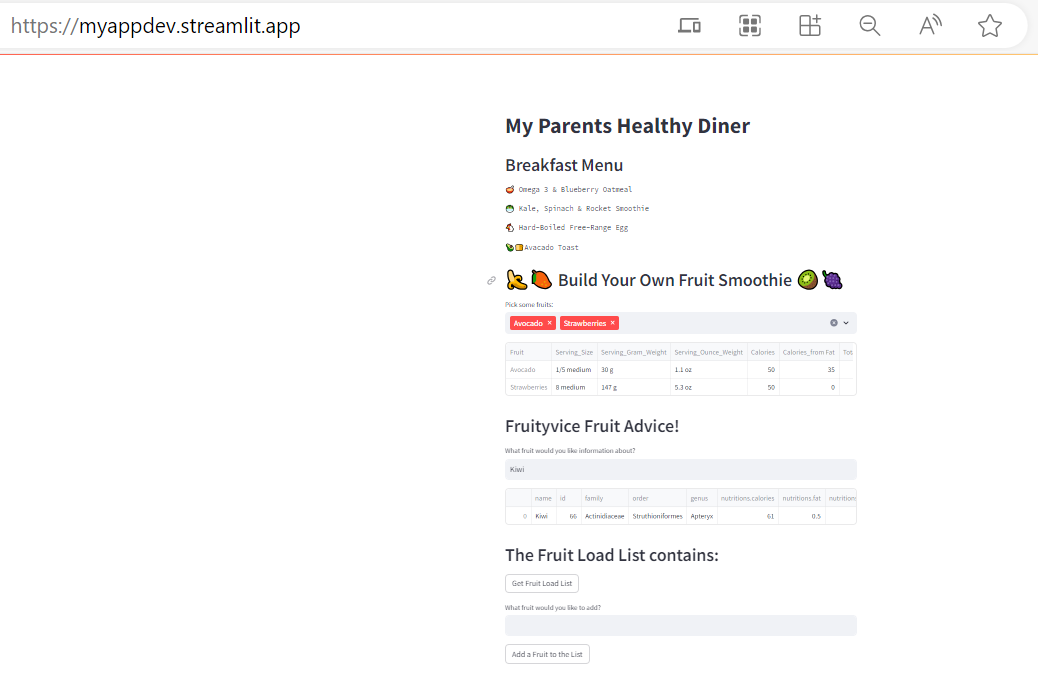Remove the Strawberries tag
Viewport: 1038px width, 678px height.
[x=613, y=323]
